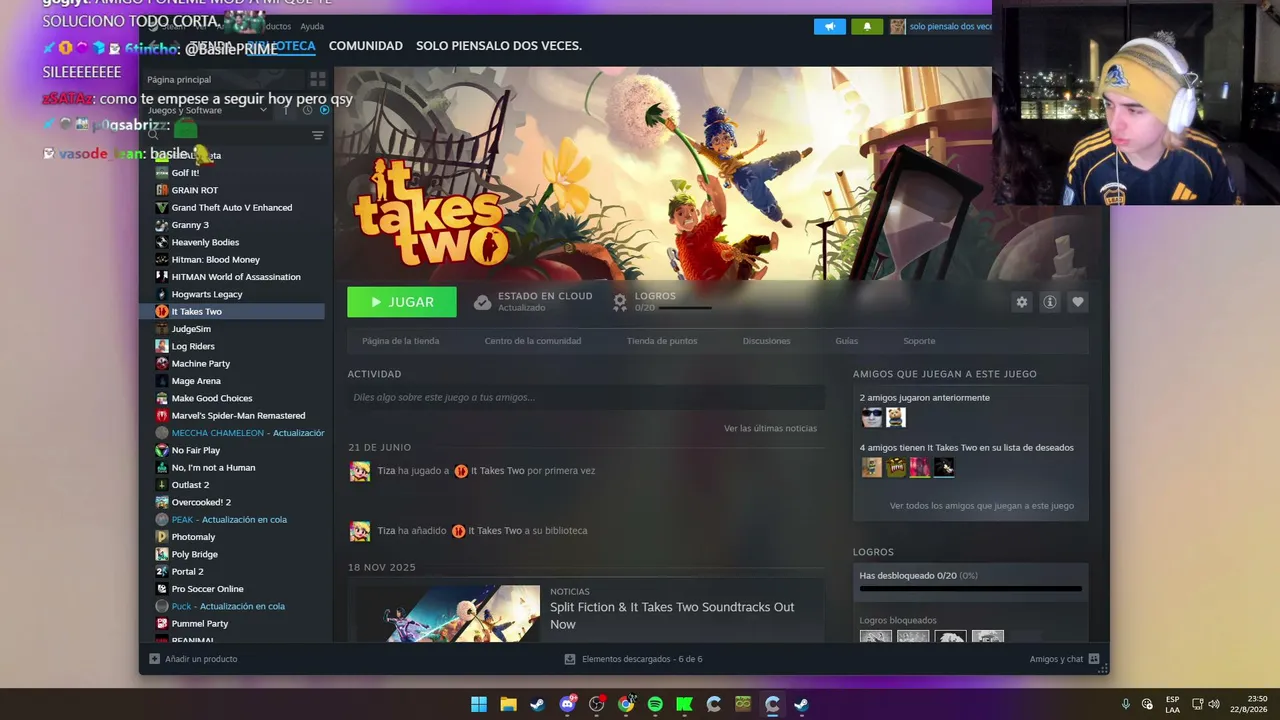Open SOLO PIENSALO DOS VECES. profile tab
Screen dimensions: 1280x720
tap(499, 46)
